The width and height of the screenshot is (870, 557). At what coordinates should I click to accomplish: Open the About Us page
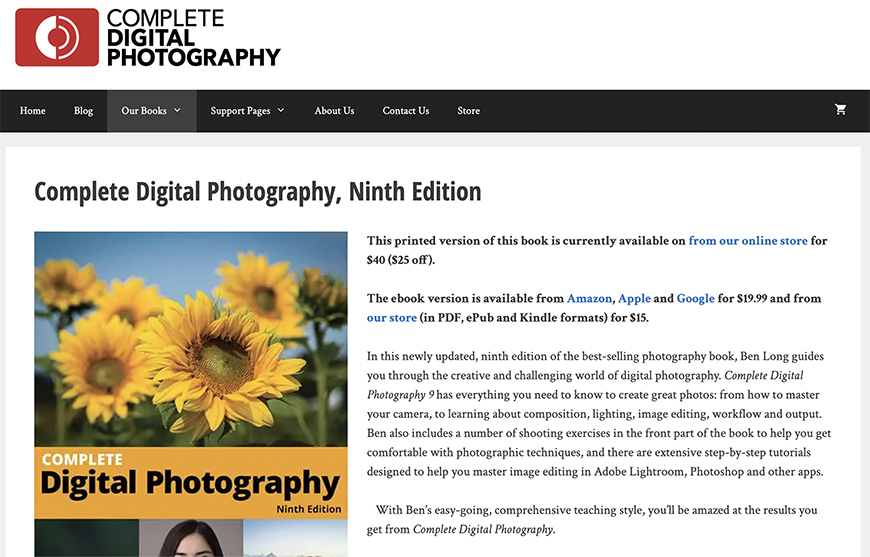tap(334, 110)
